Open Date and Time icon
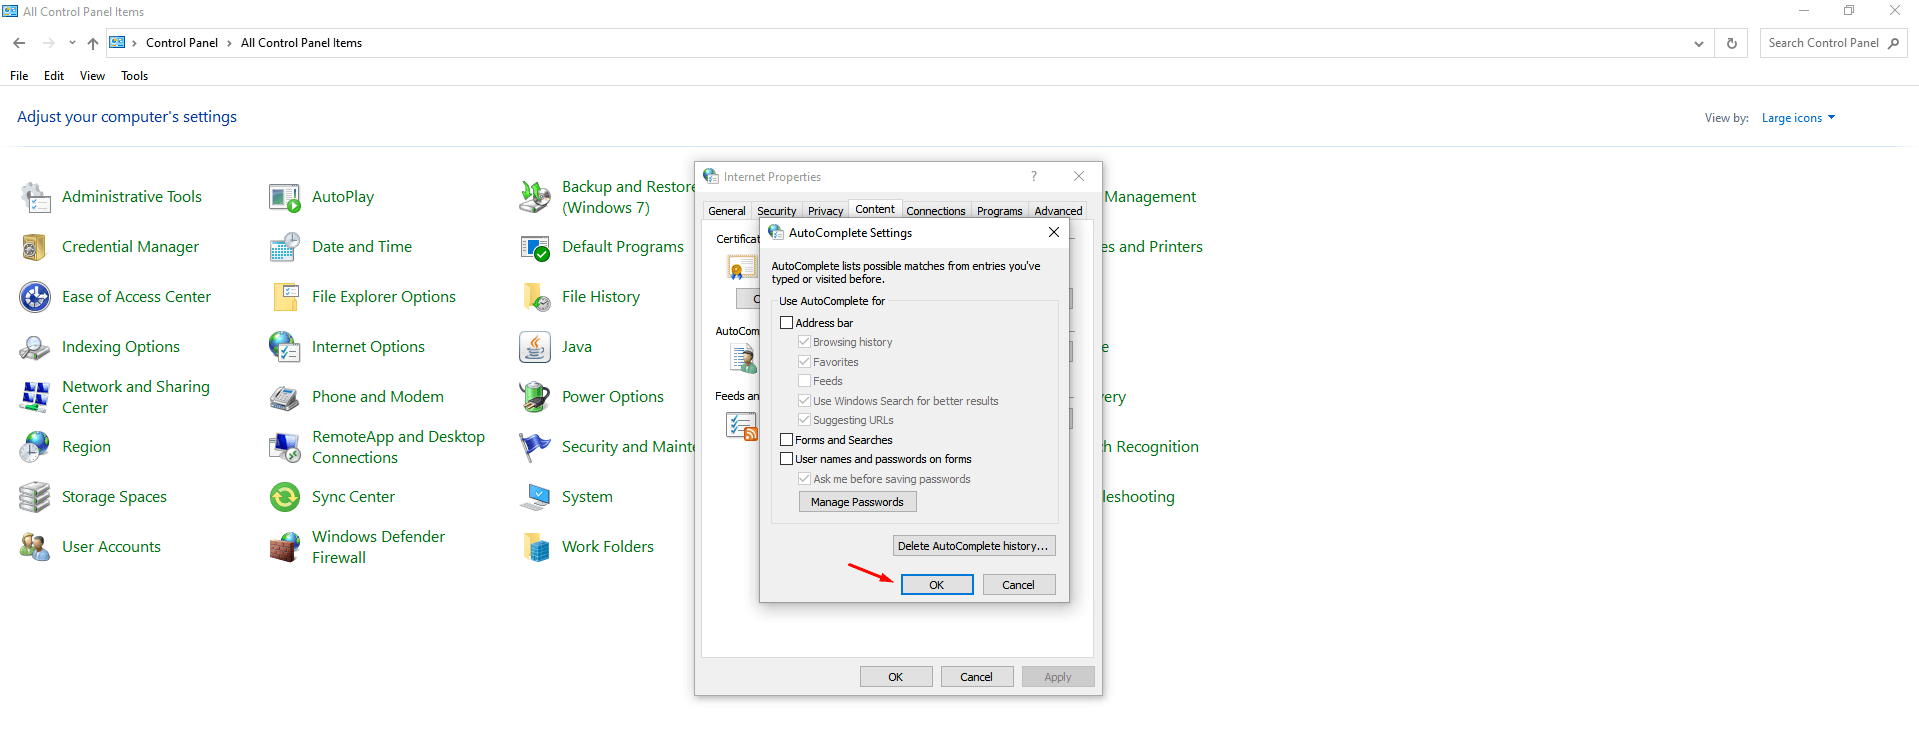Screen dimensions: 1919x751 (x=285, y=247)
